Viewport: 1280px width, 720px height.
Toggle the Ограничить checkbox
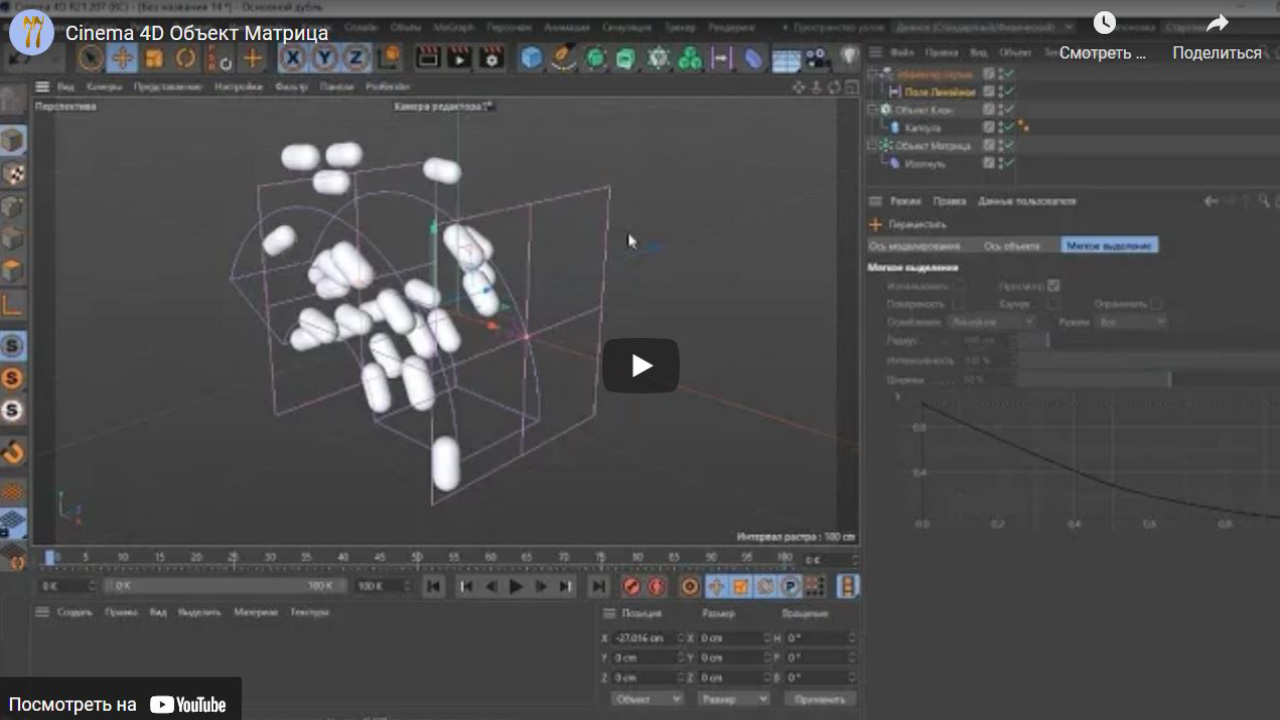coord(1155,304)
